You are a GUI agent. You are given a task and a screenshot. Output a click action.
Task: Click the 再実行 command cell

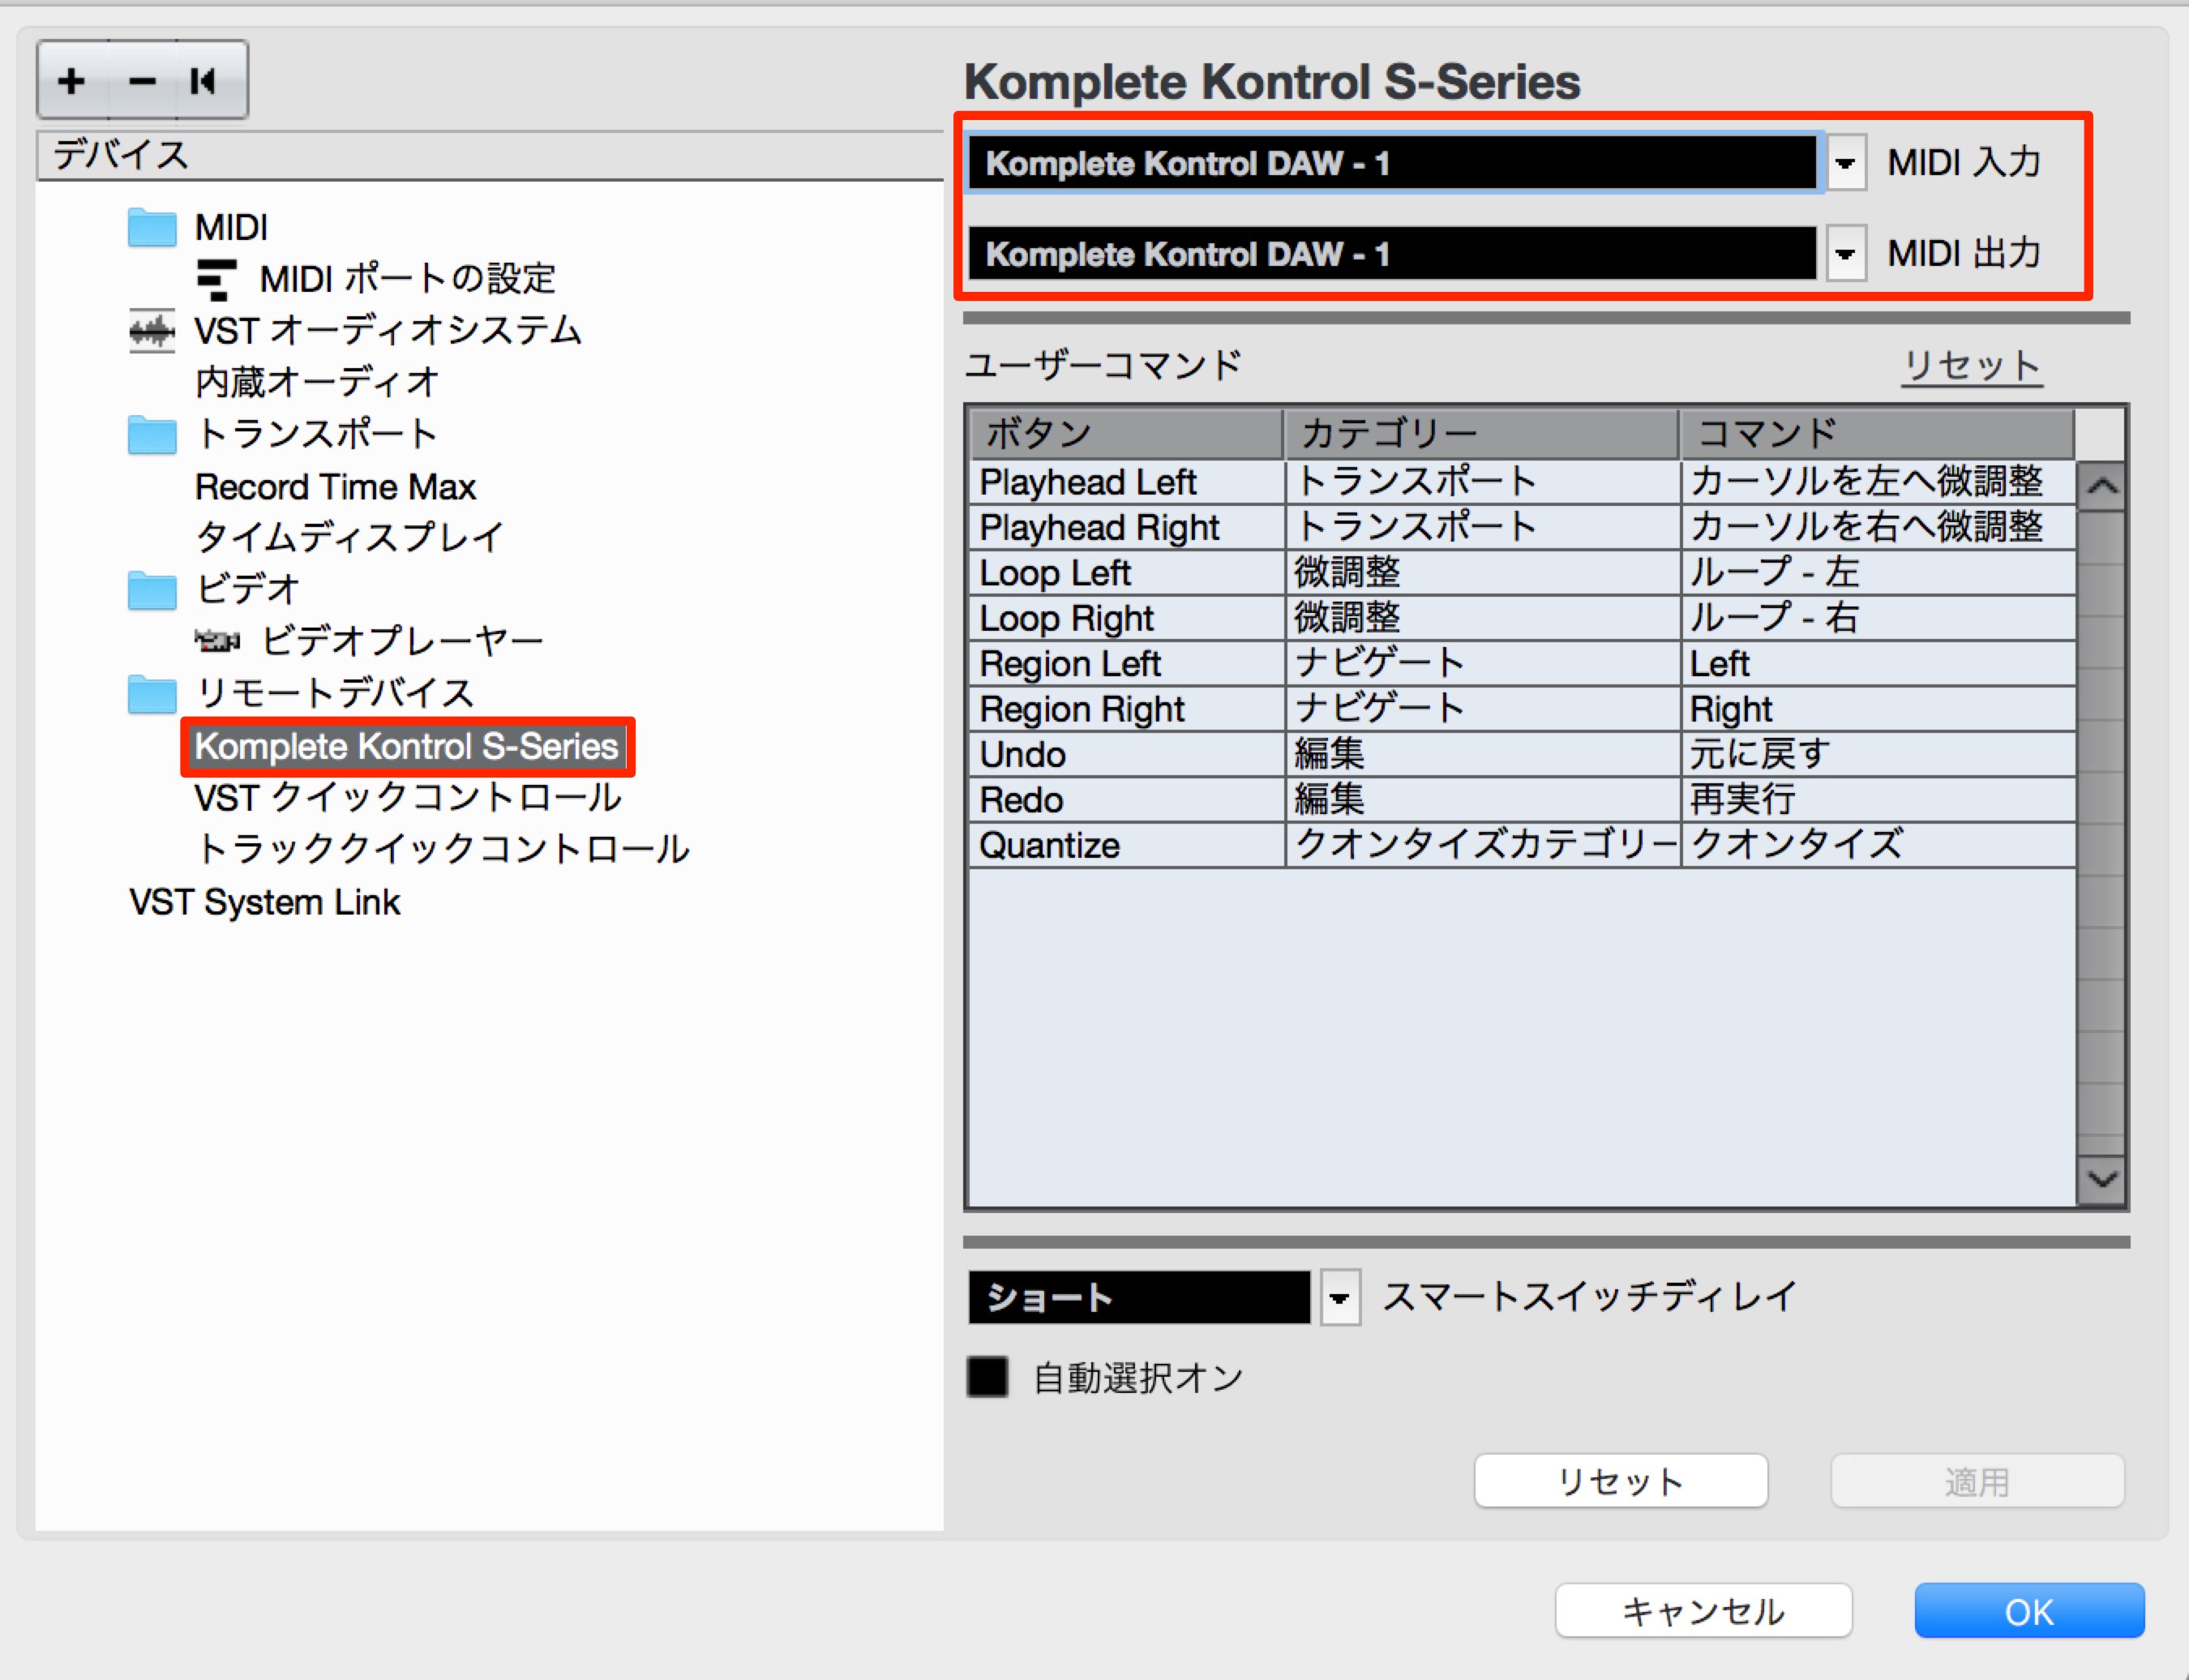pyautogui.click(x=1879, y=800)
